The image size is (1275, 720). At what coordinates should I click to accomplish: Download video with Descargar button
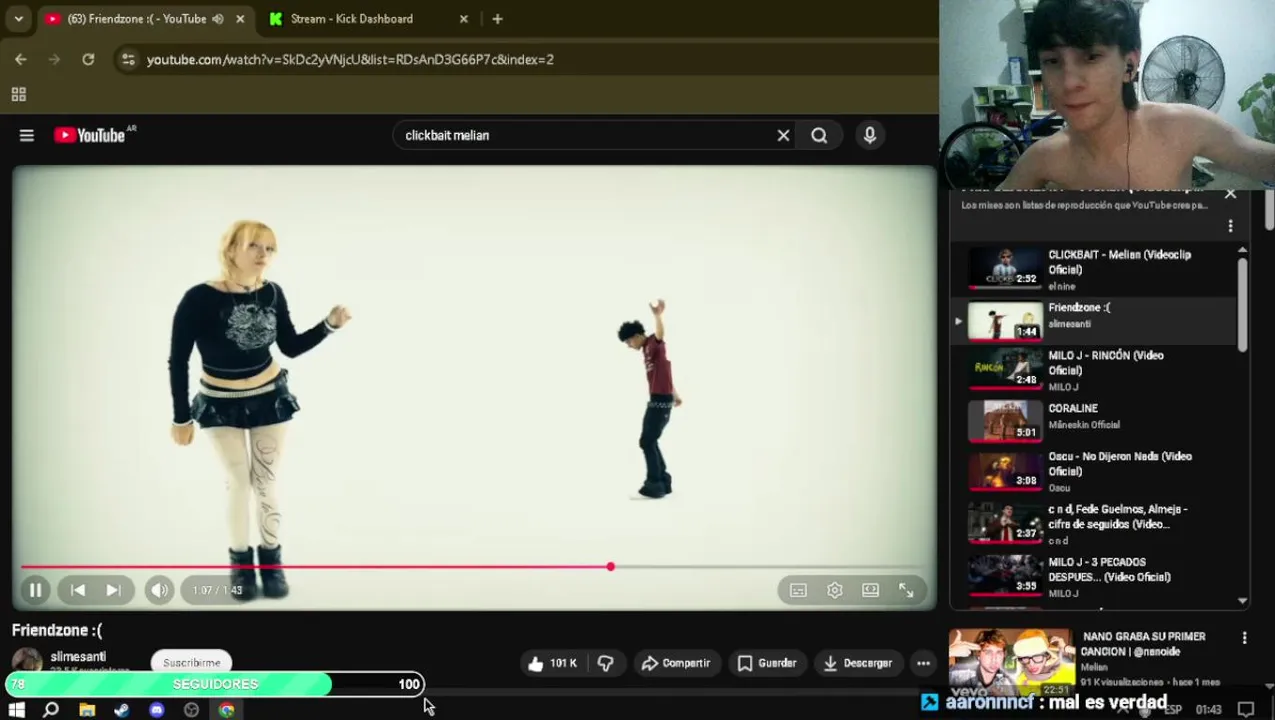pyautogui.click(x=857, y=663)
